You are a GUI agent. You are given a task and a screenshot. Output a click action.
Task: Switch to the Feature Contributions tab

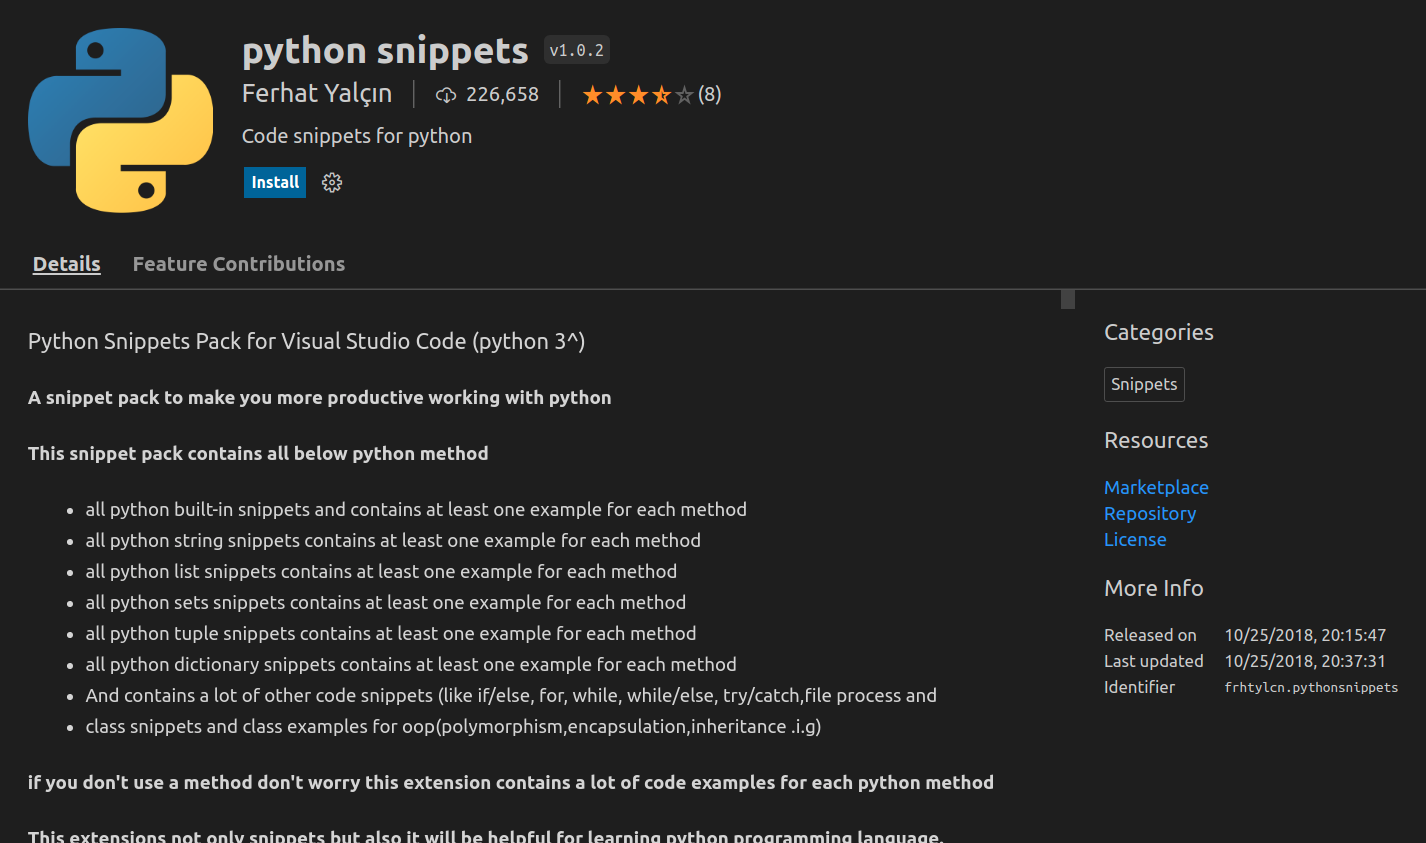[x=238, y=264]
